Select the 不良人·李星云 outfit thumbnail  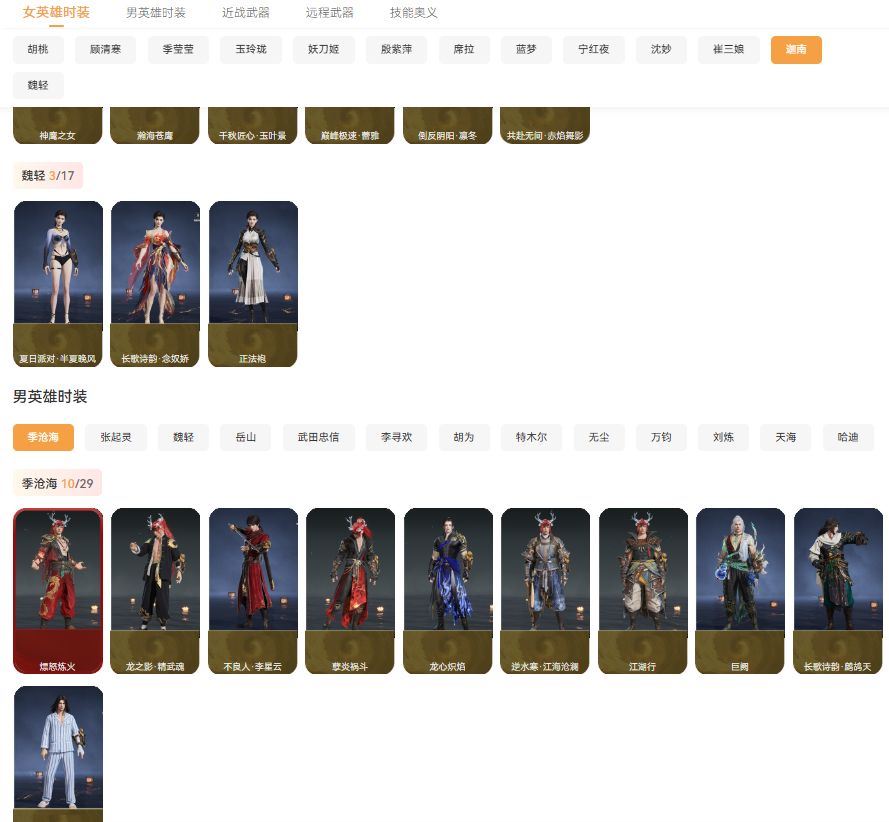pos(253,590)
